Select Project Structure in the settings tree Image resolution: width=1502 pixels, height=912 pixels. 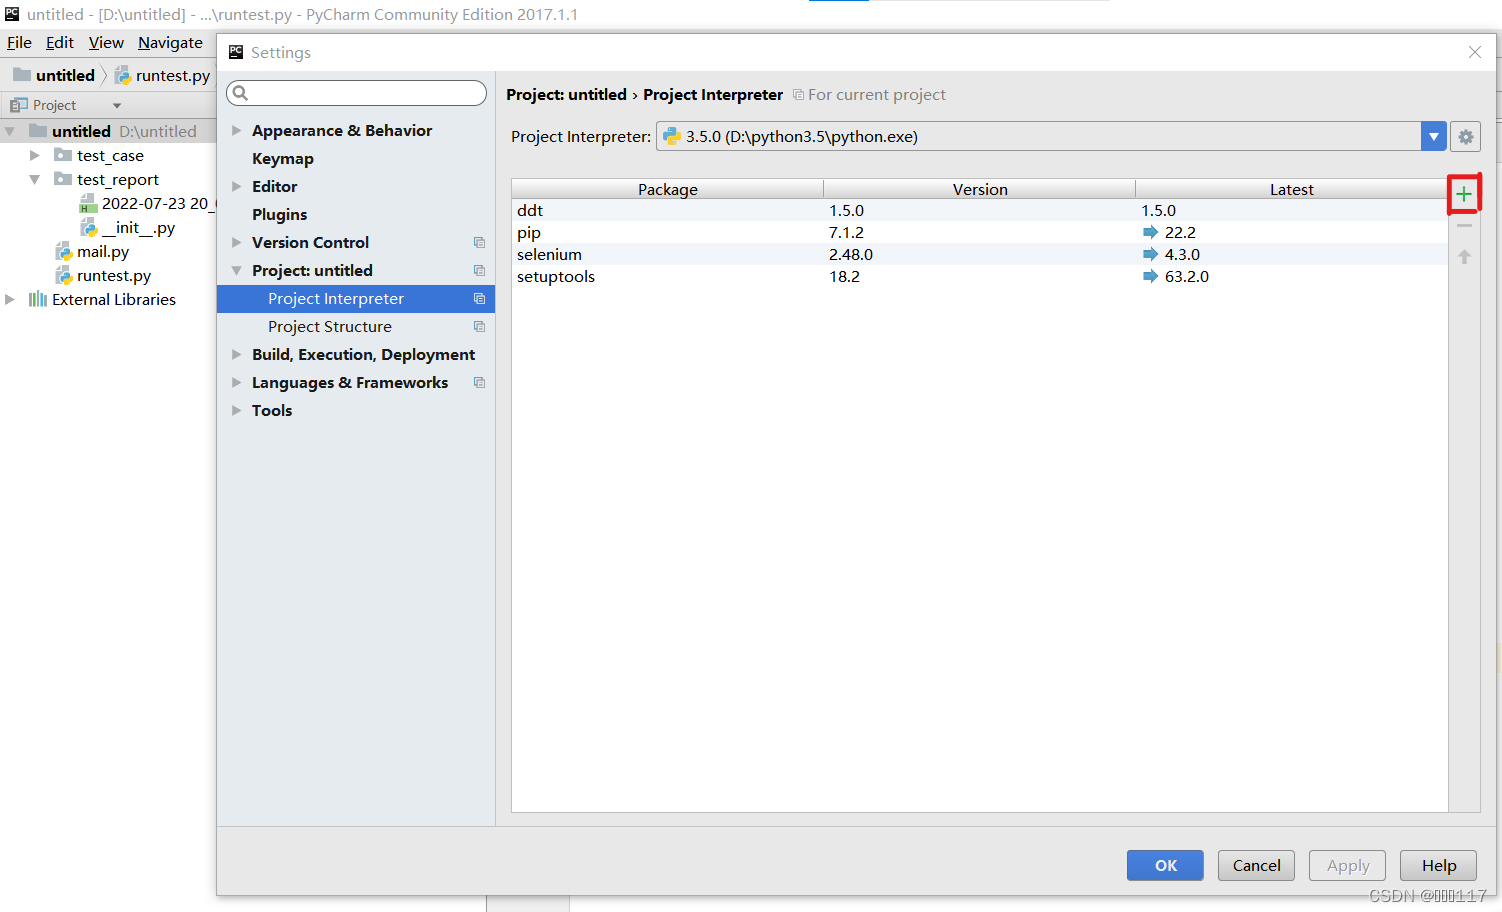[330, 326]
